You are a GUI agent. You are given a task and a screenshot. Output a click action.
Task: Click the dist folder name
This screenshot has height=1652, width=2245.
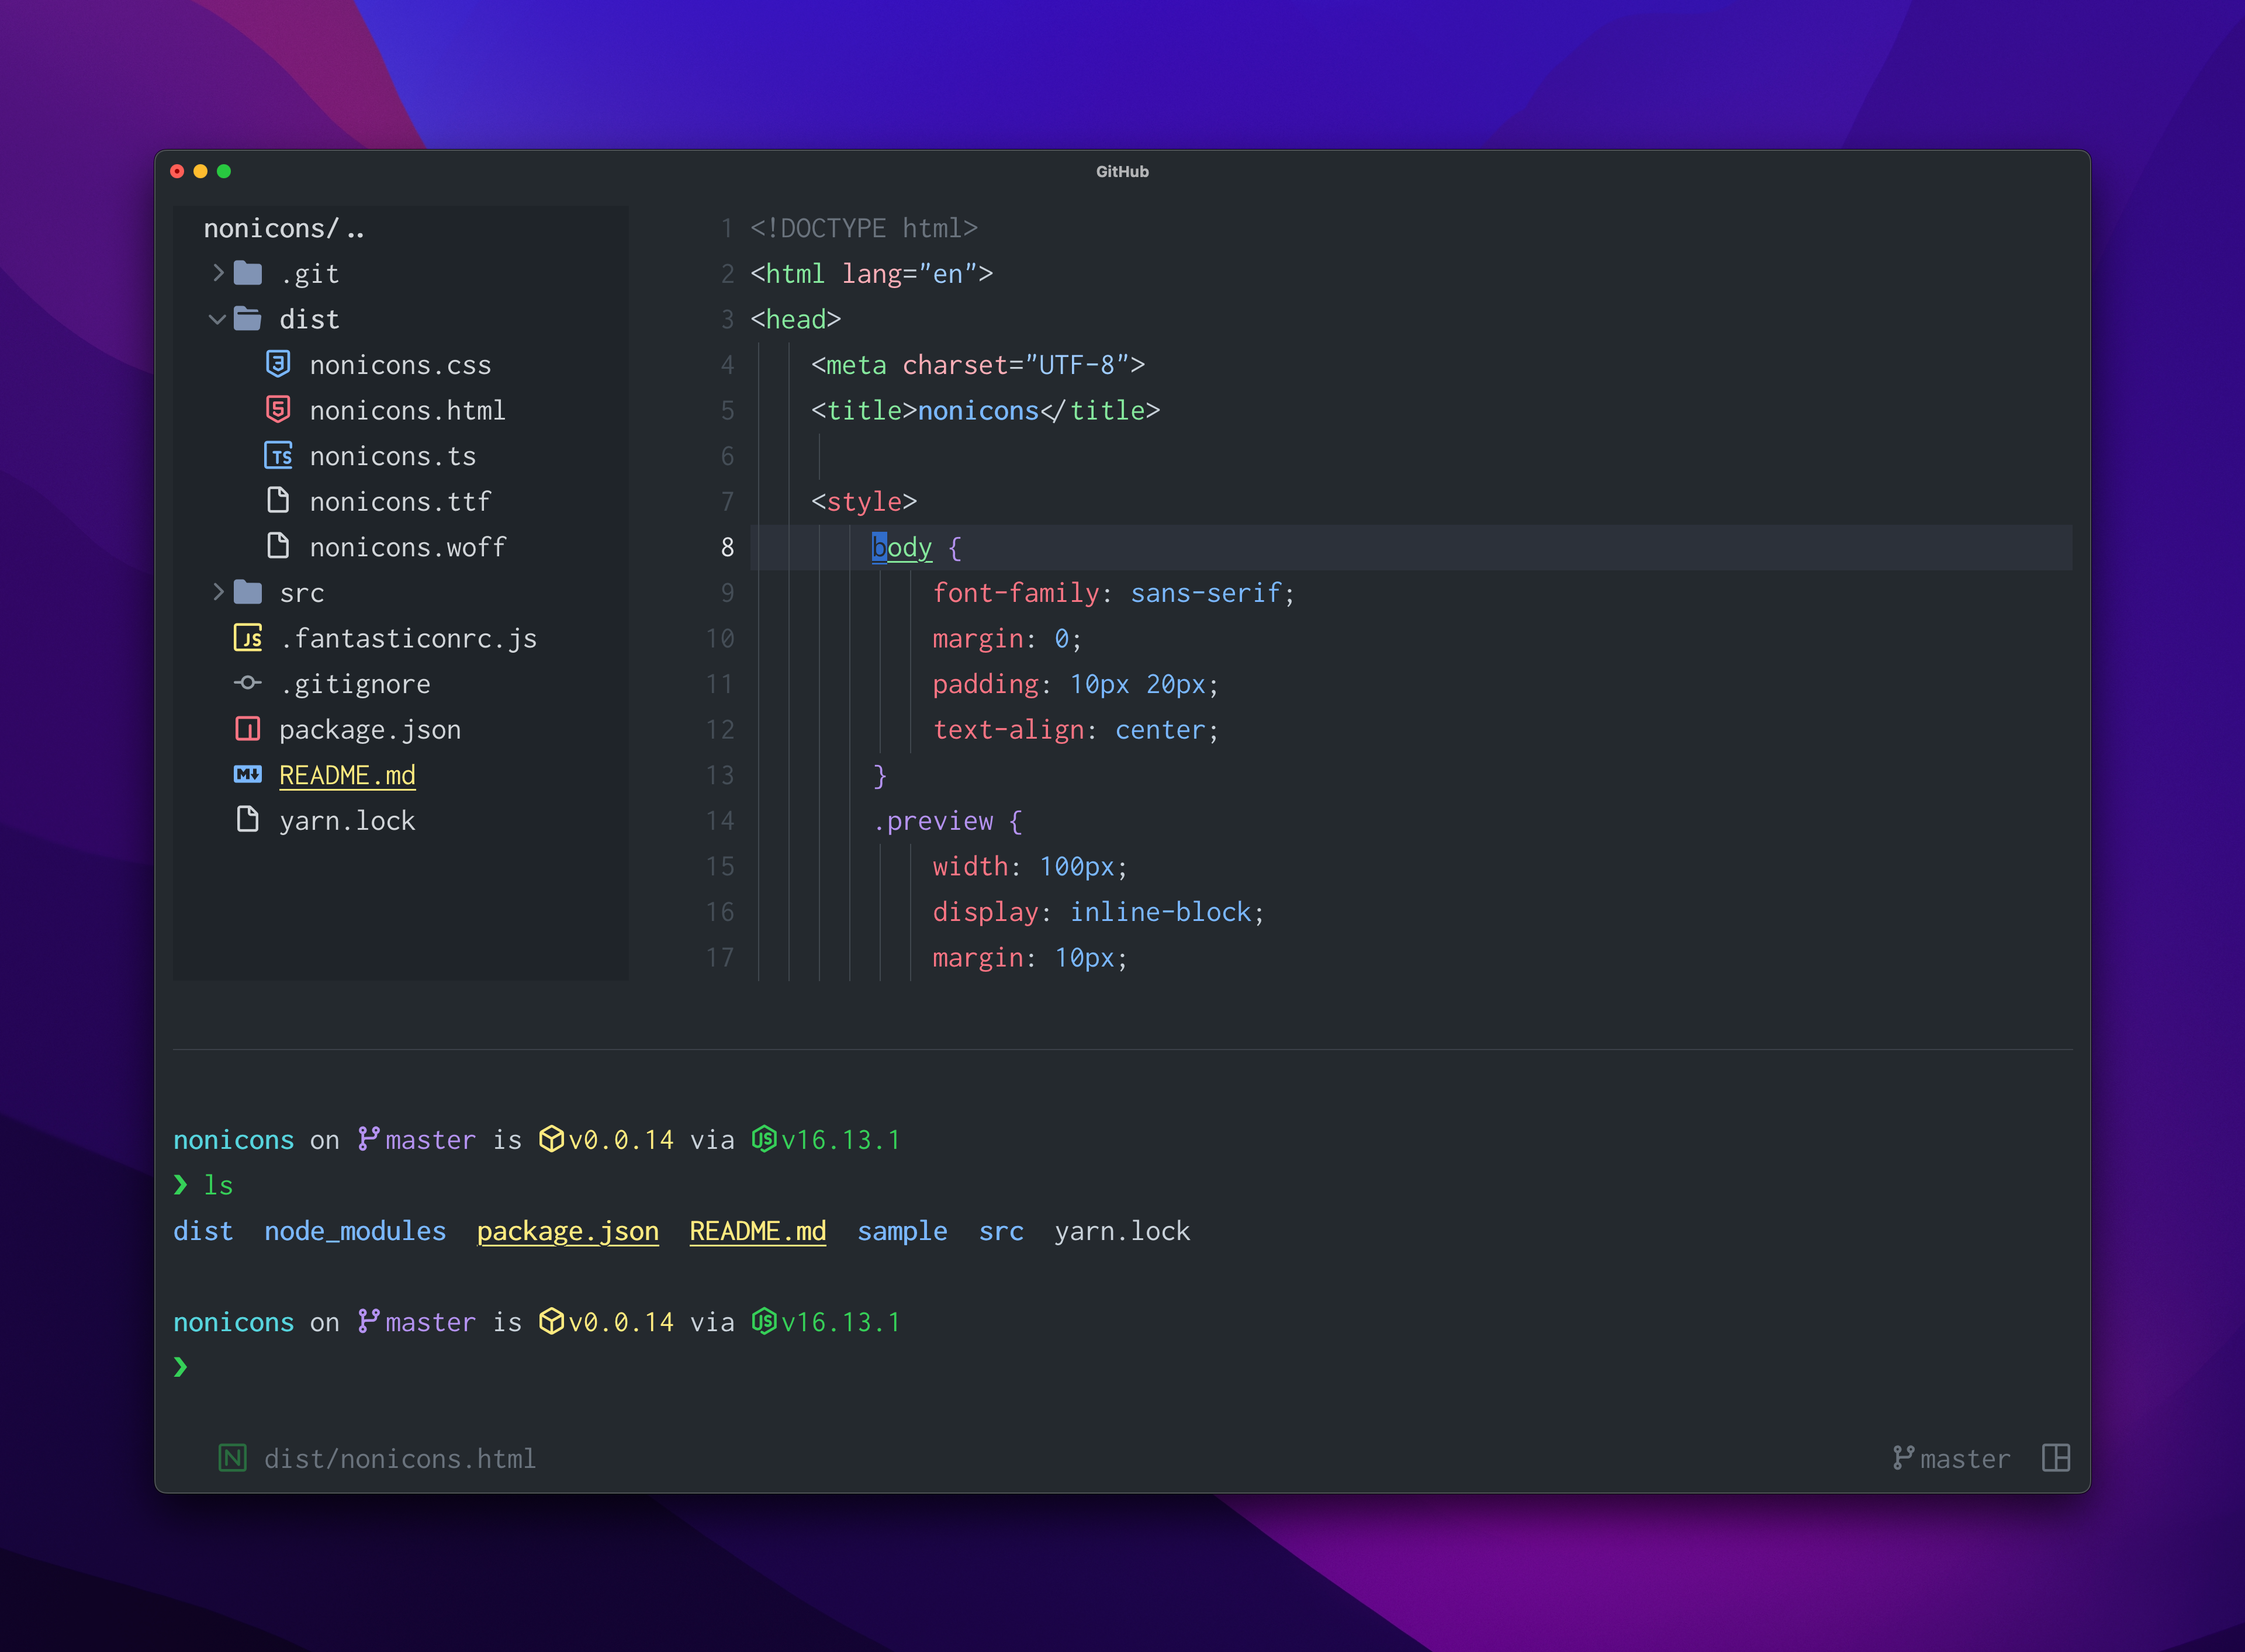(309, 319)
